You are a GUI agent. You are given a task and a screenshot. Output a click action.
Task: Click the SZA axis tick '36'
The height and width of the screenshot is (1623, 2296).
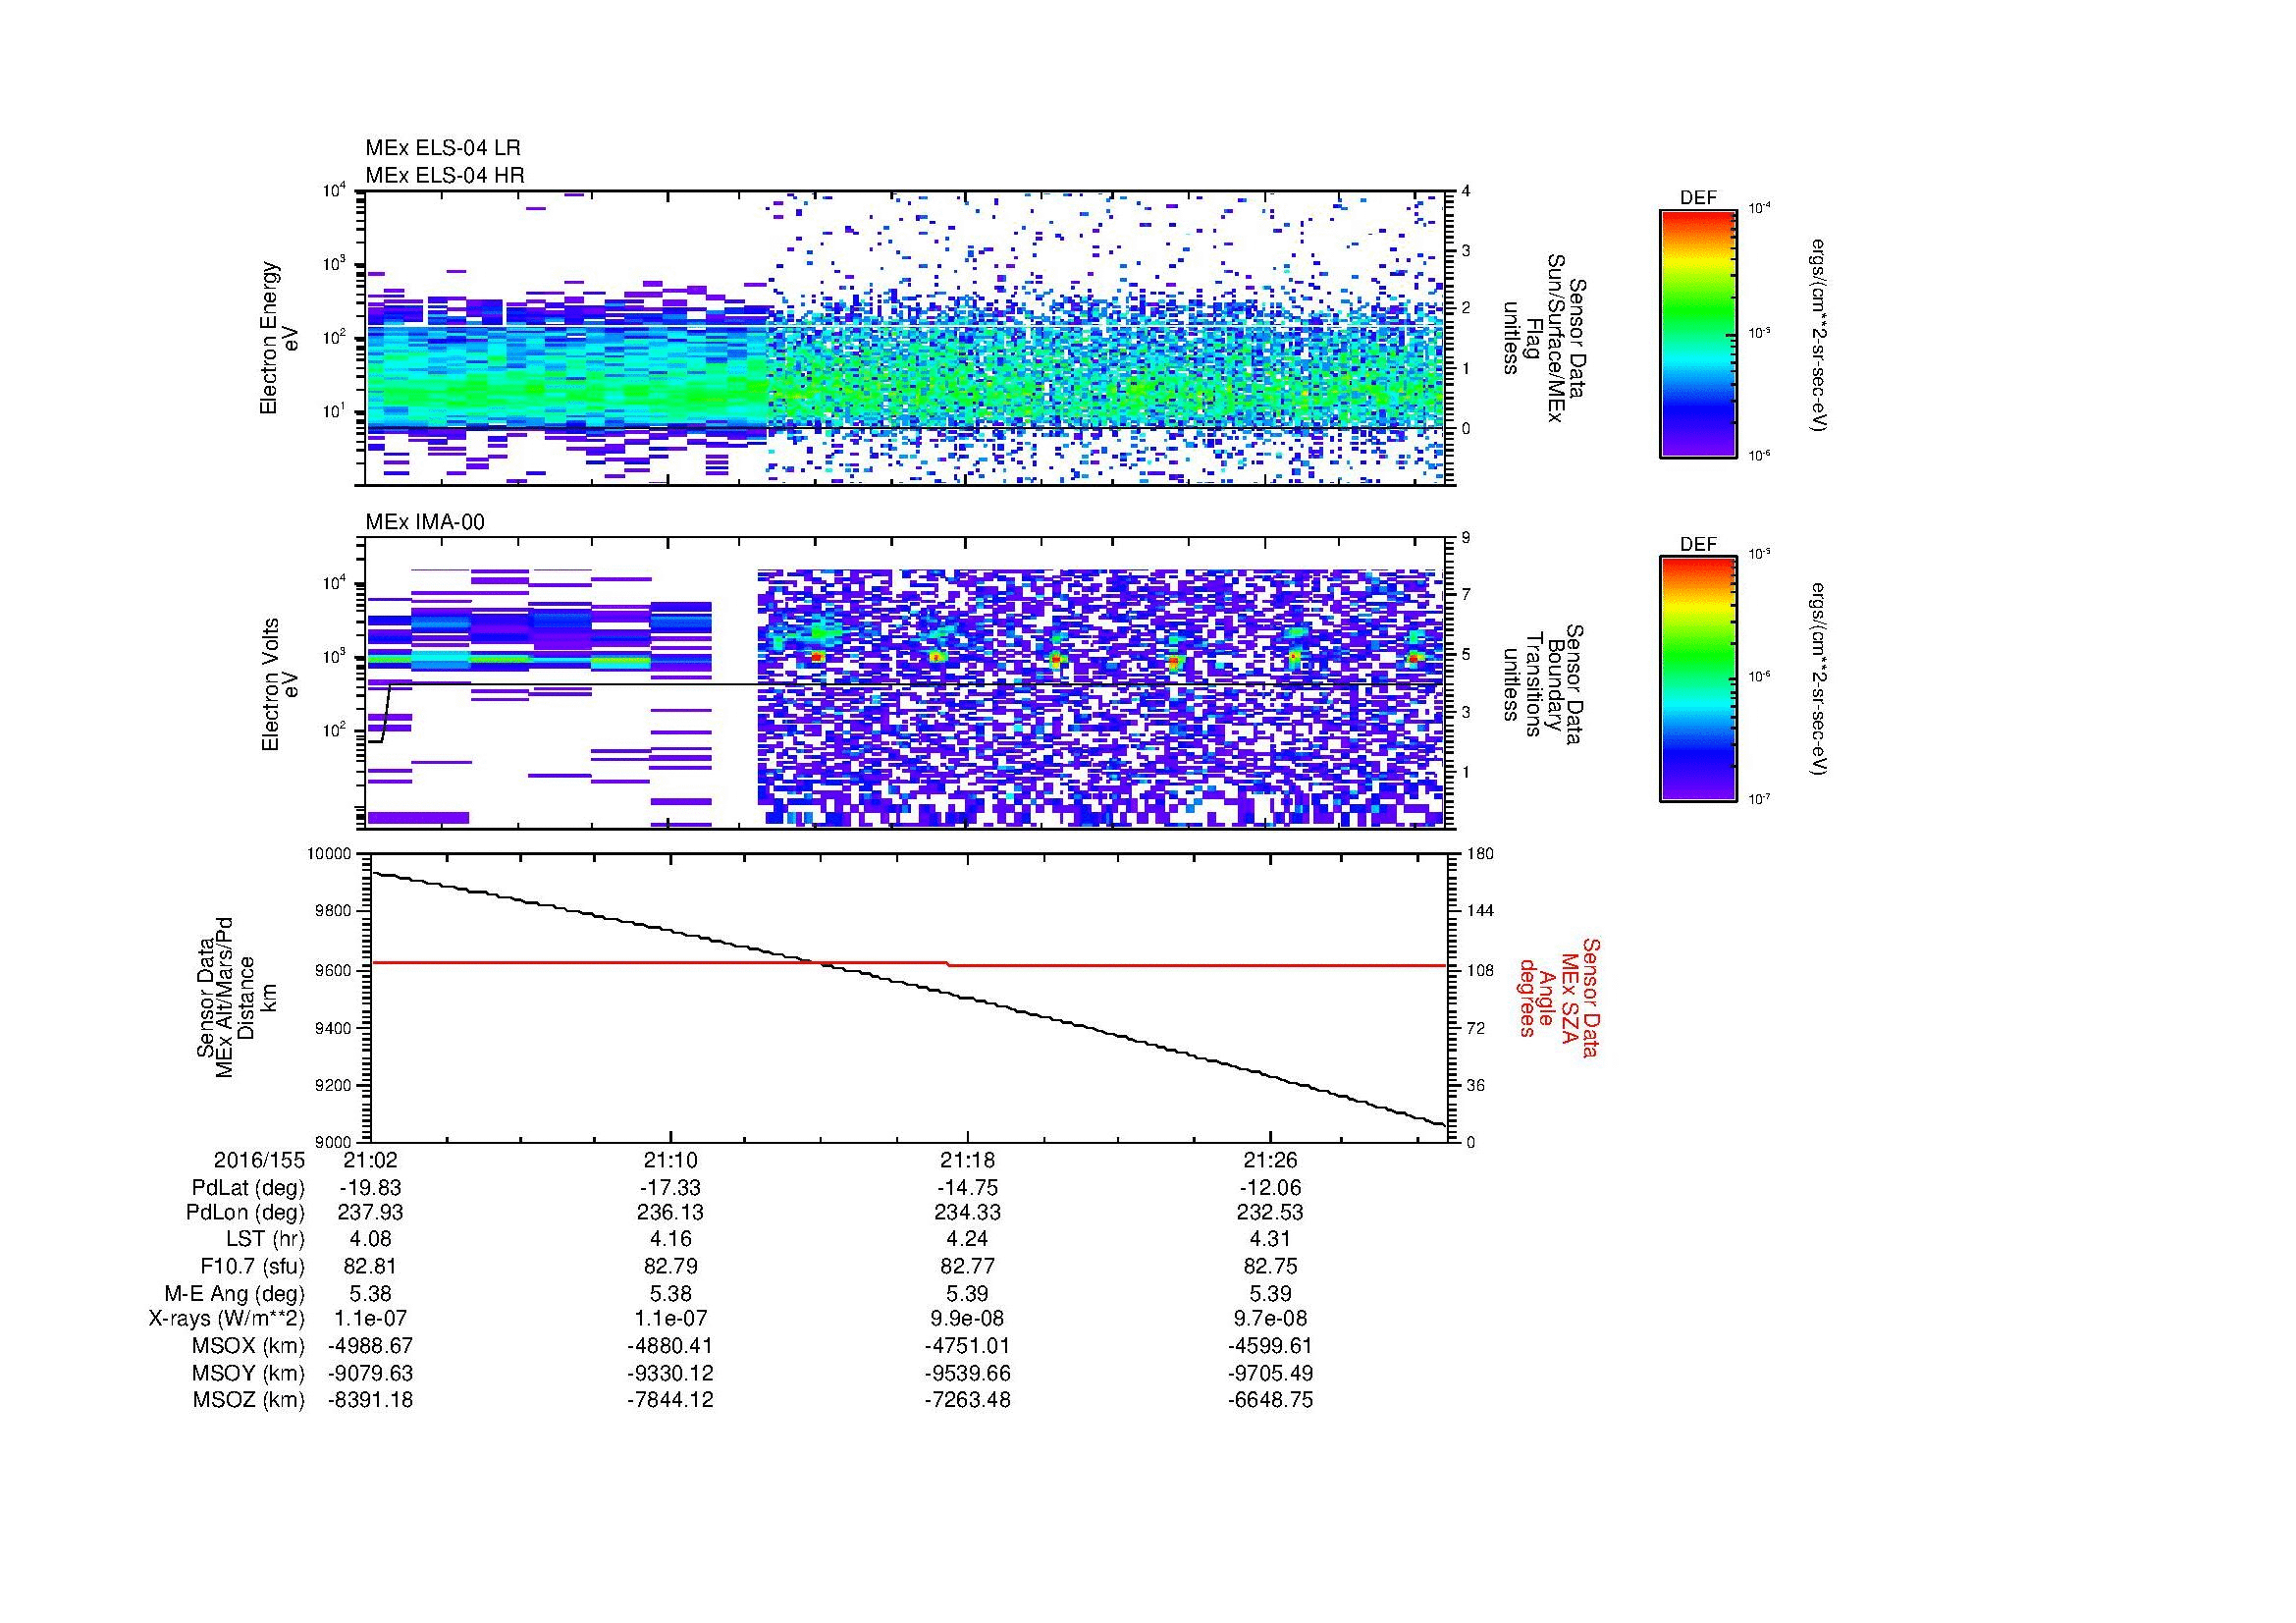coord(1475,1085)
